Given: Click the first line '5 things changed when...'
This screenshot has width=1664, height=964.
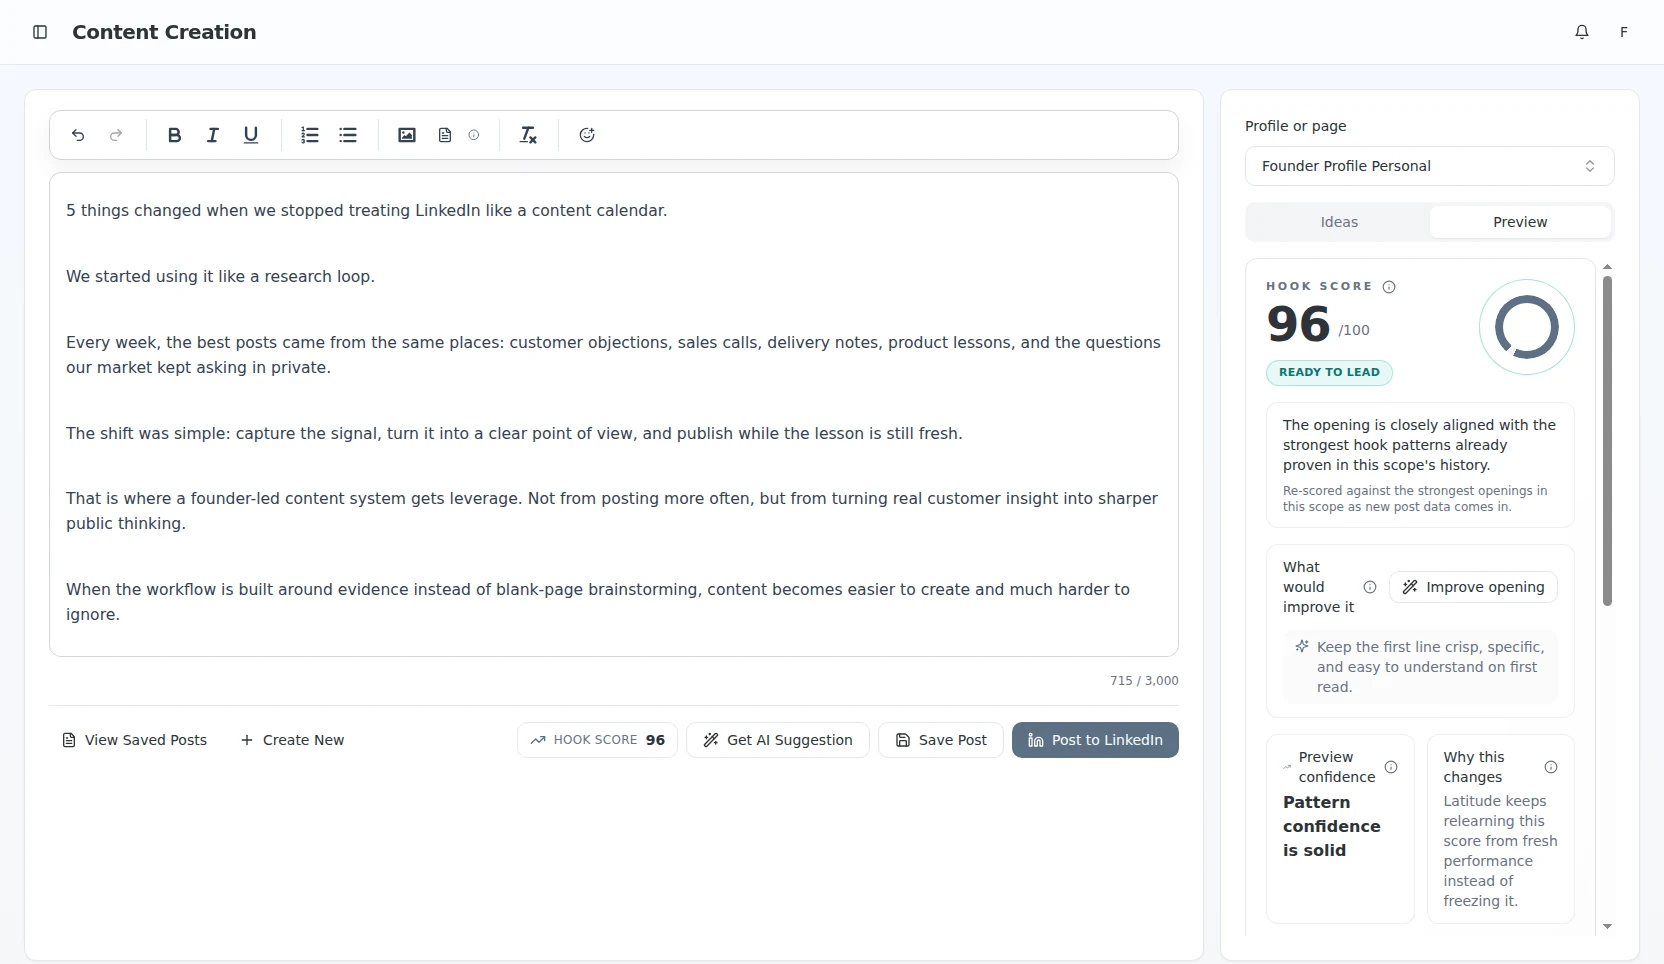Looking at the screenshot, I should pyautogui.click(x=366, y=210).
